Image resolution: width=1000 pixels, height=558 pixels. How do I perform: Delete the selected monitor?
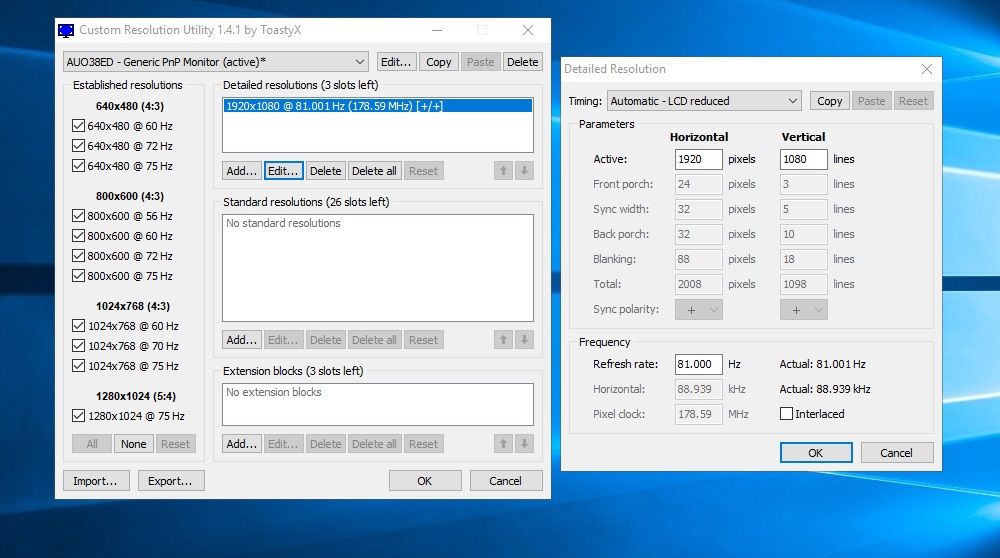click(522, 62)
